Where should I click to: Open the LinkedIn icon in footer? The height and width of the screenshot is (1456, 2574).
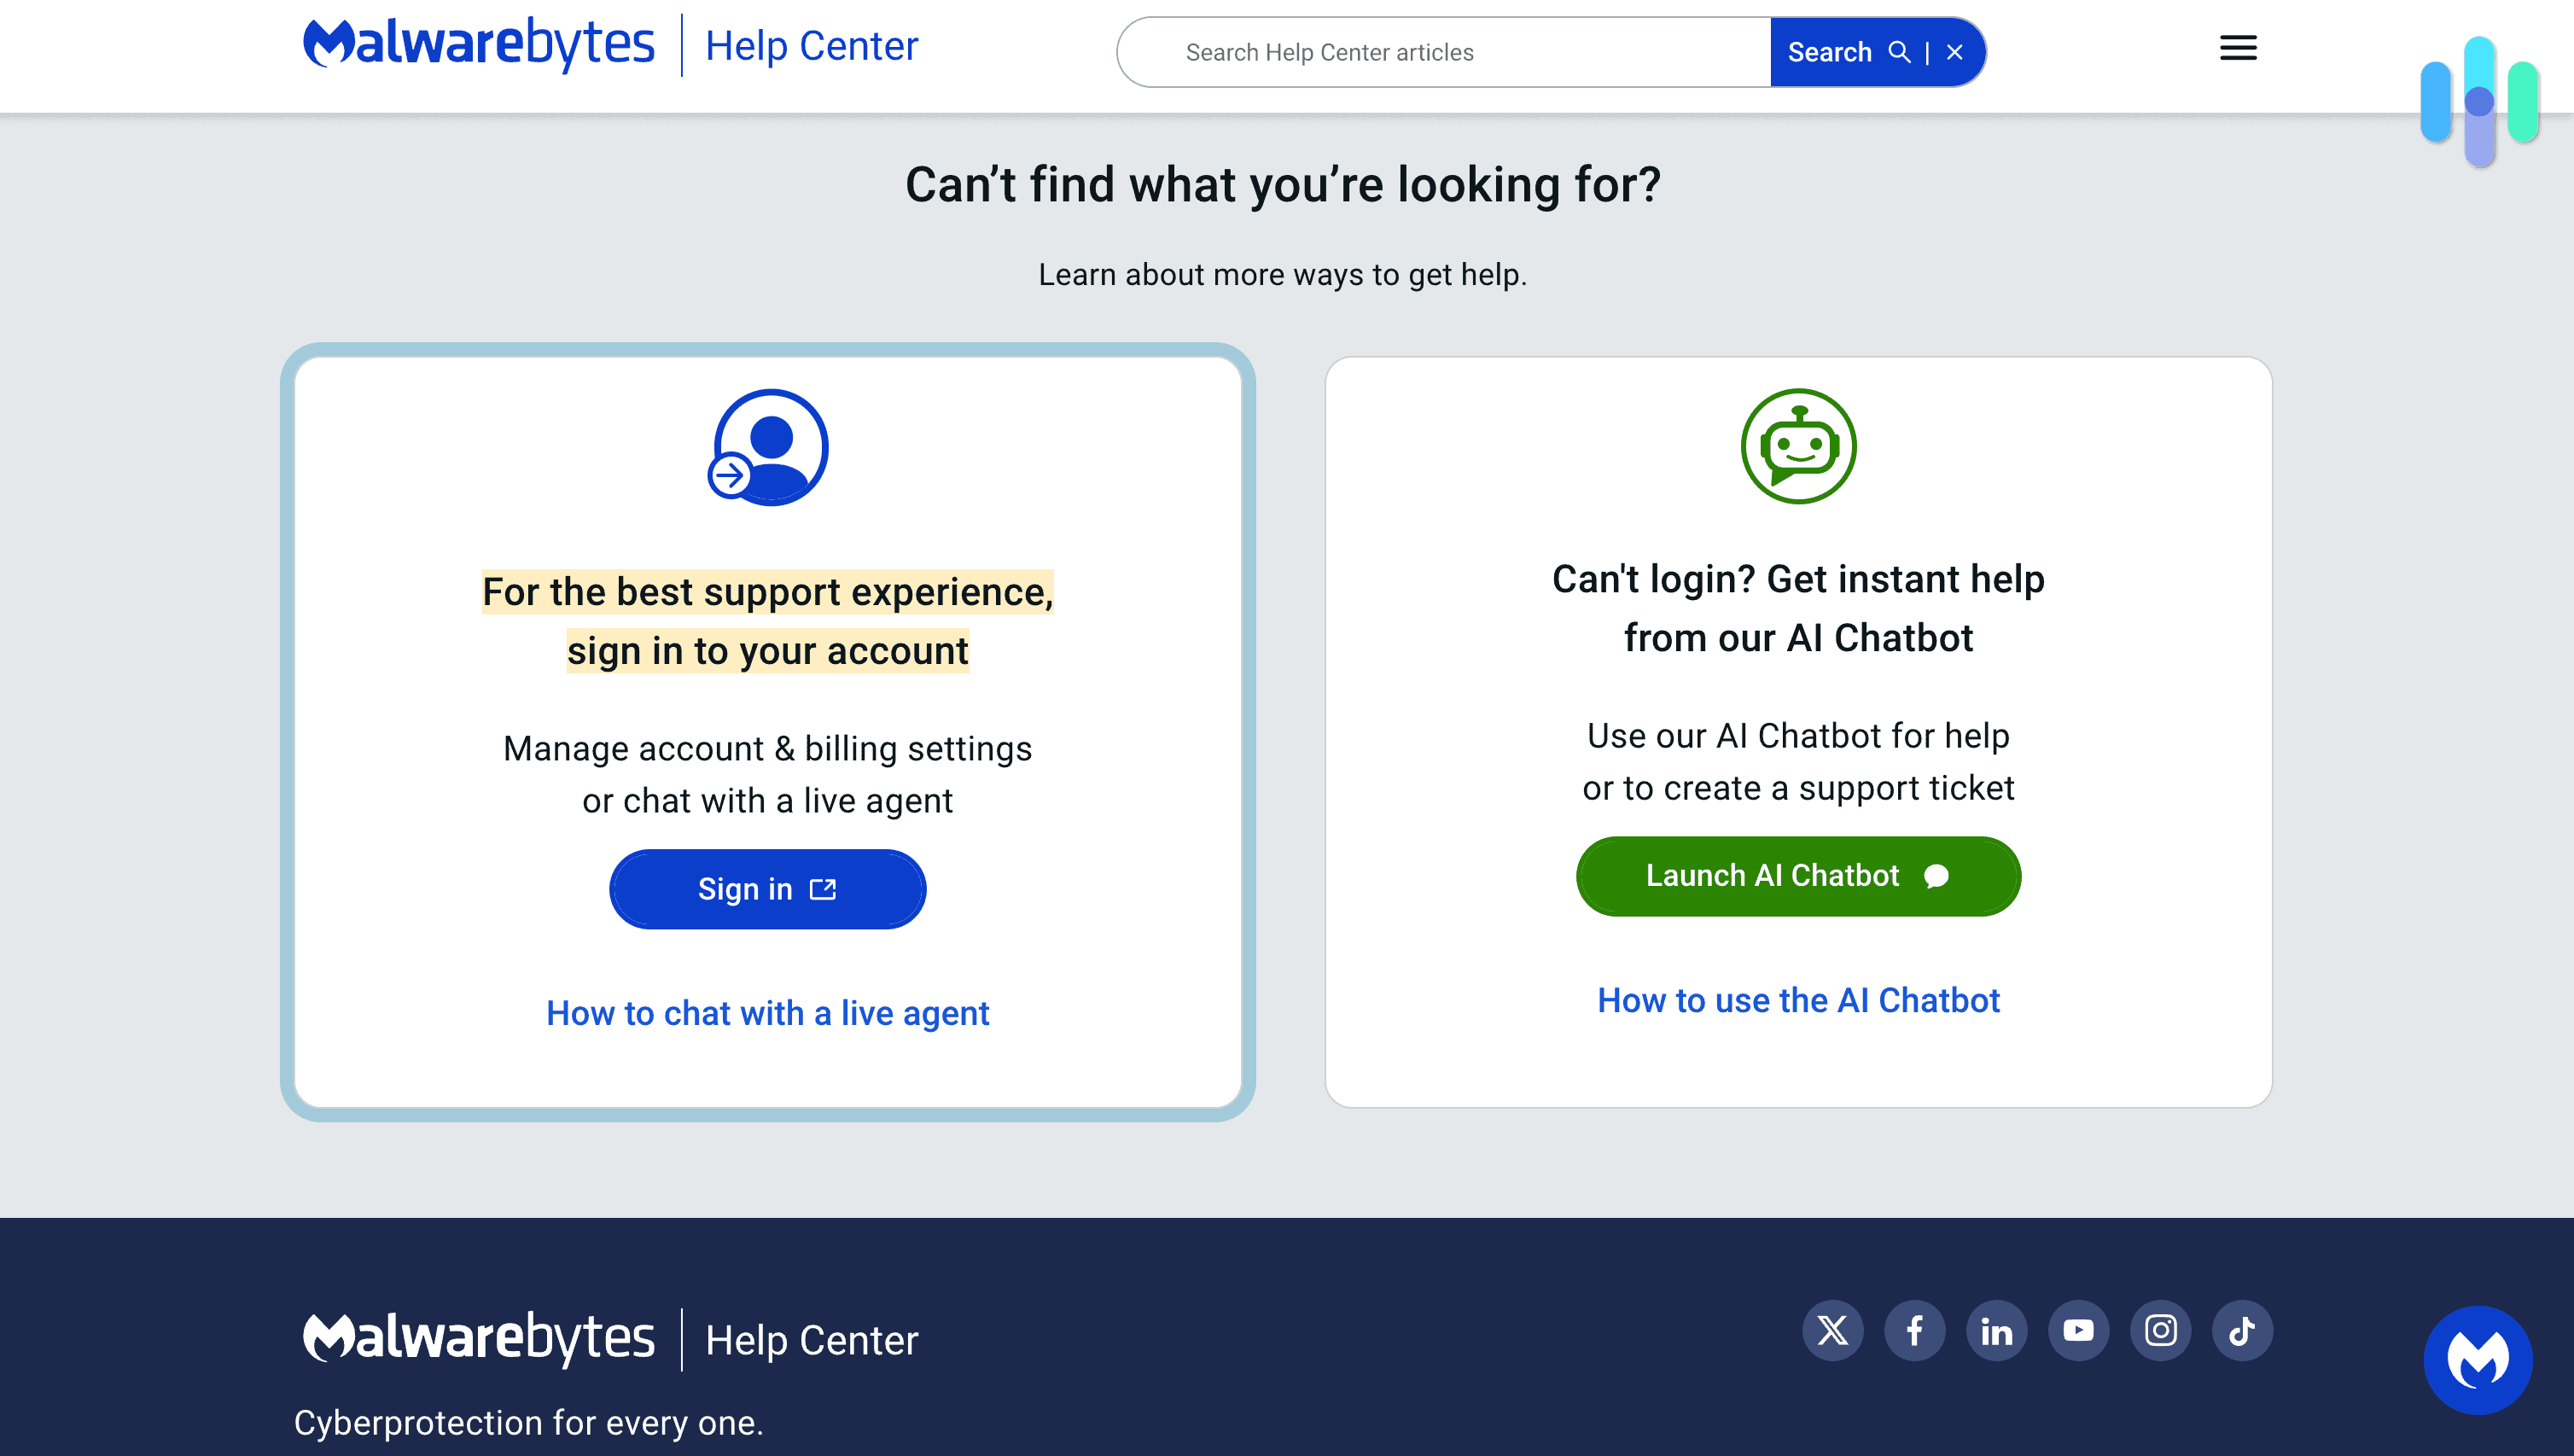(1997, 1330)
